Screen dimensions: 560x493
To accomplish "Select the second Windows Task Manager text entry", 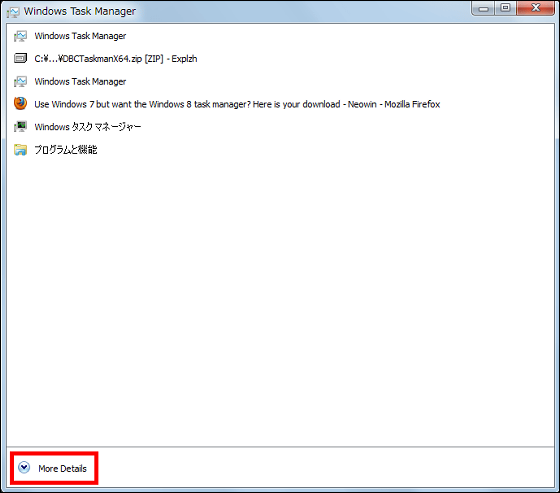I will click(80, 81).
